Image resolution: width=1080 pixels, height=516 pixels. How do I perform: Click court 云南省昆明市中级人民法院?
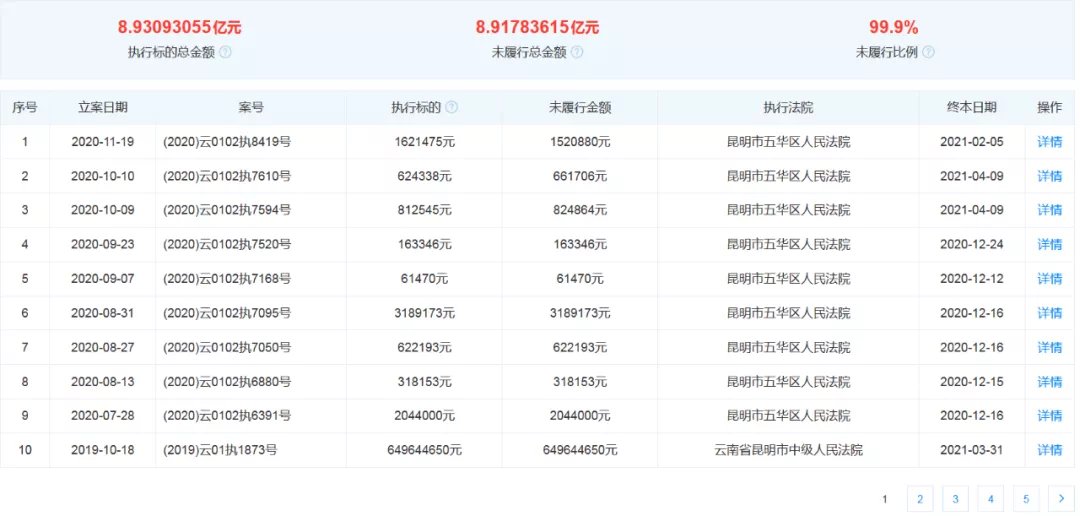click(x=789, y=451)
